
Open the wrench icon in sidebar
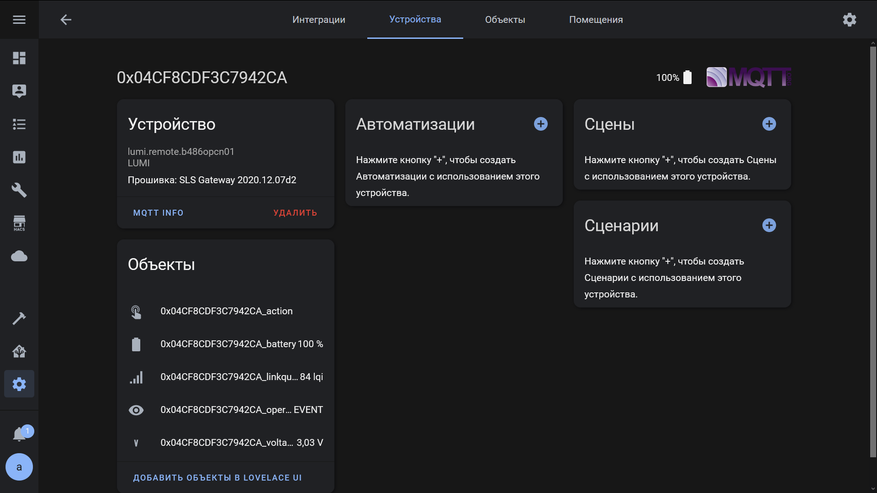19,190
